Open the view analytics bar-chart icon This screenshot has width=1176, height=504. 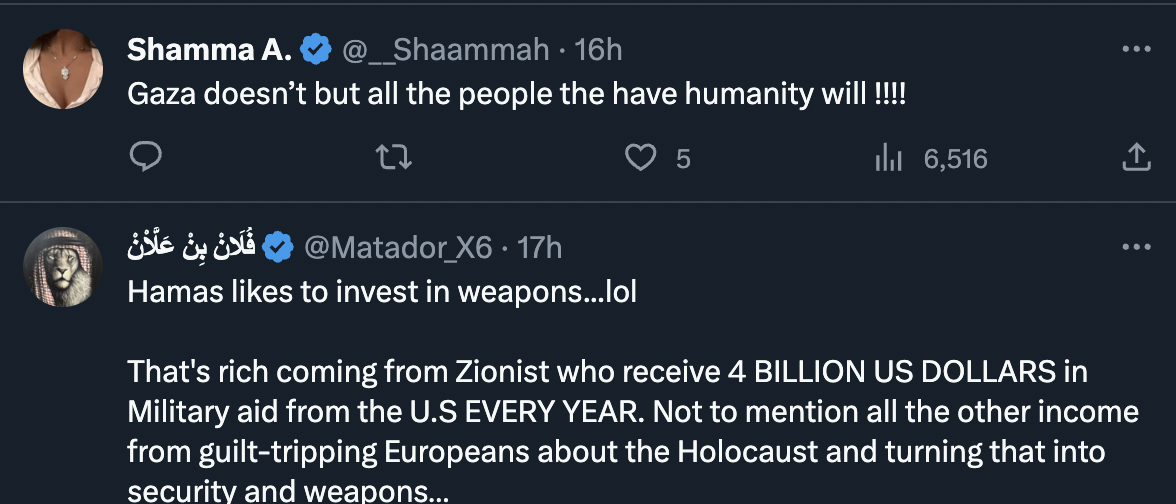890,157
